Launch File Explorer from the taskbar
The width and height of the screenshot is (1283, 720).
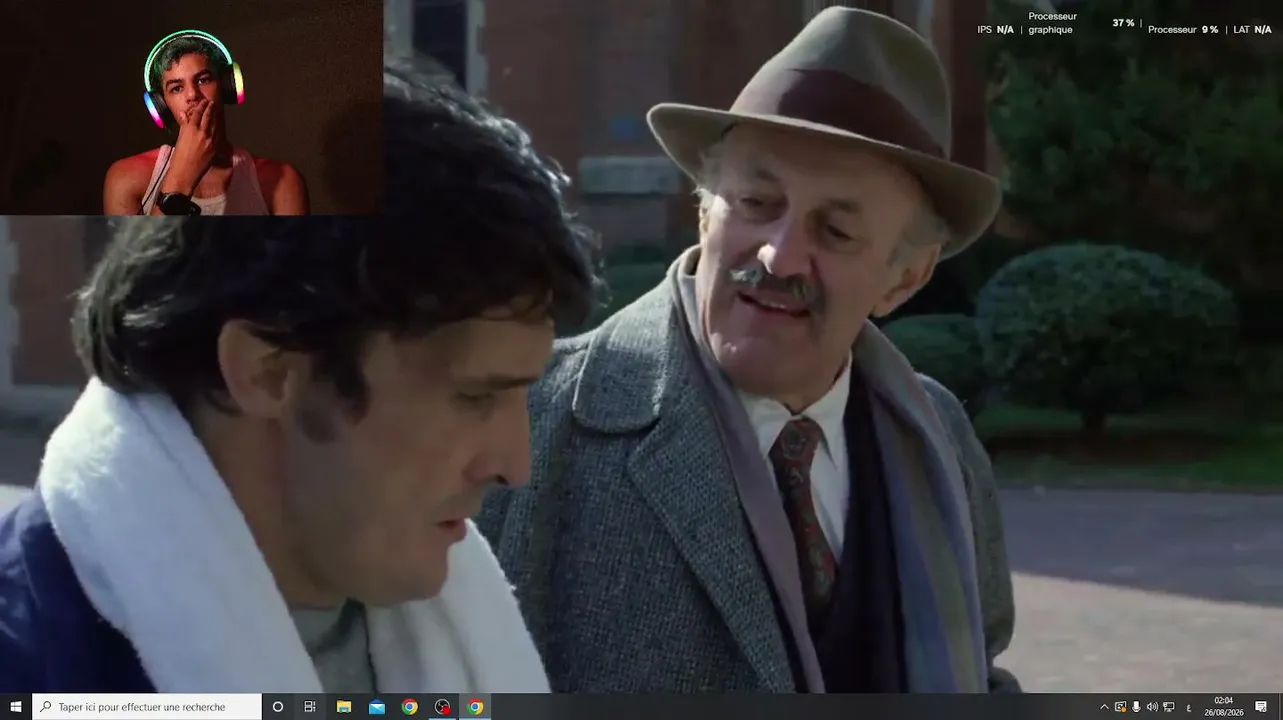pos(344,707)
